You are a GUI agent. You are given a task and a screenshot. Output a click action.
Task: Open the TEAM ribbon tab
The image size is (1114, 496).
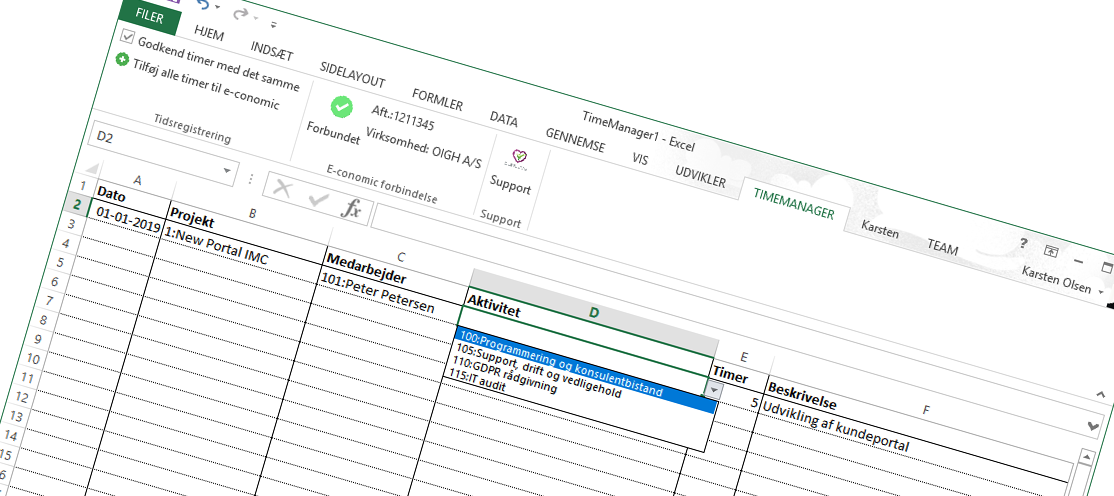[x=942, y=247]
